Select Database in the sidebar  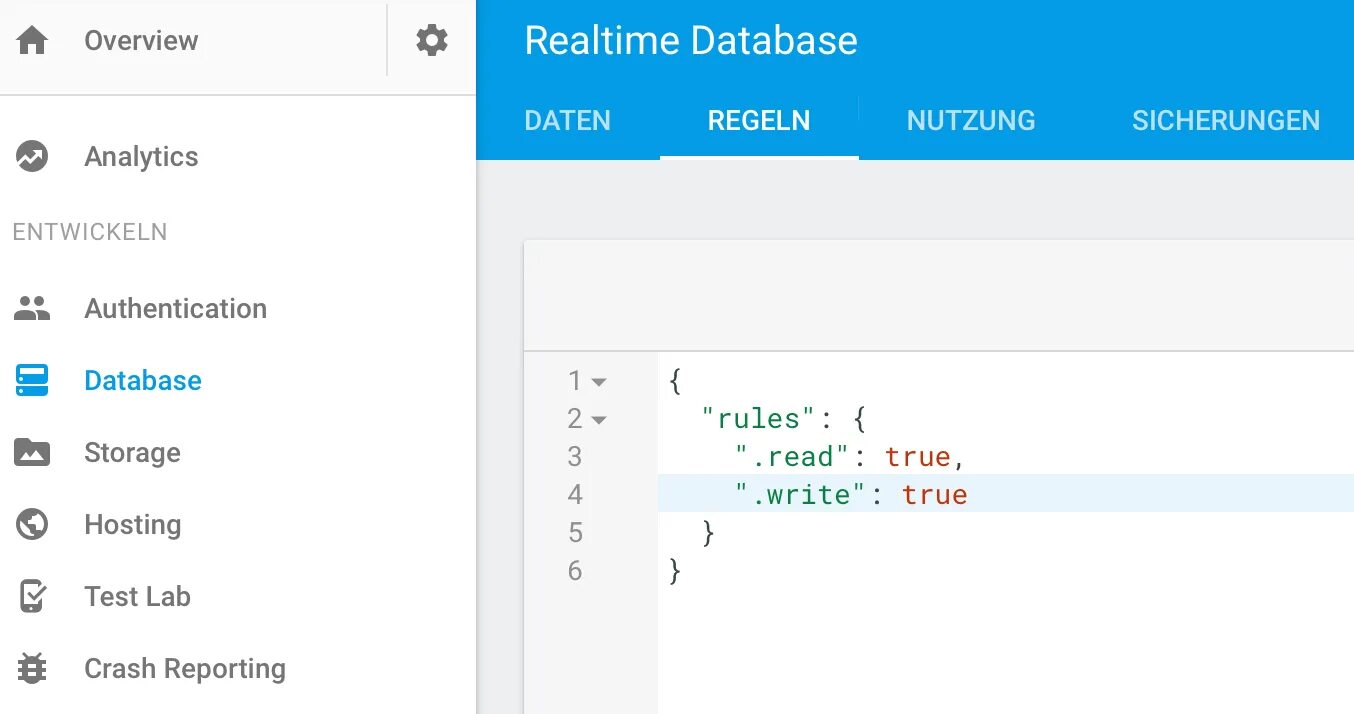143,381
